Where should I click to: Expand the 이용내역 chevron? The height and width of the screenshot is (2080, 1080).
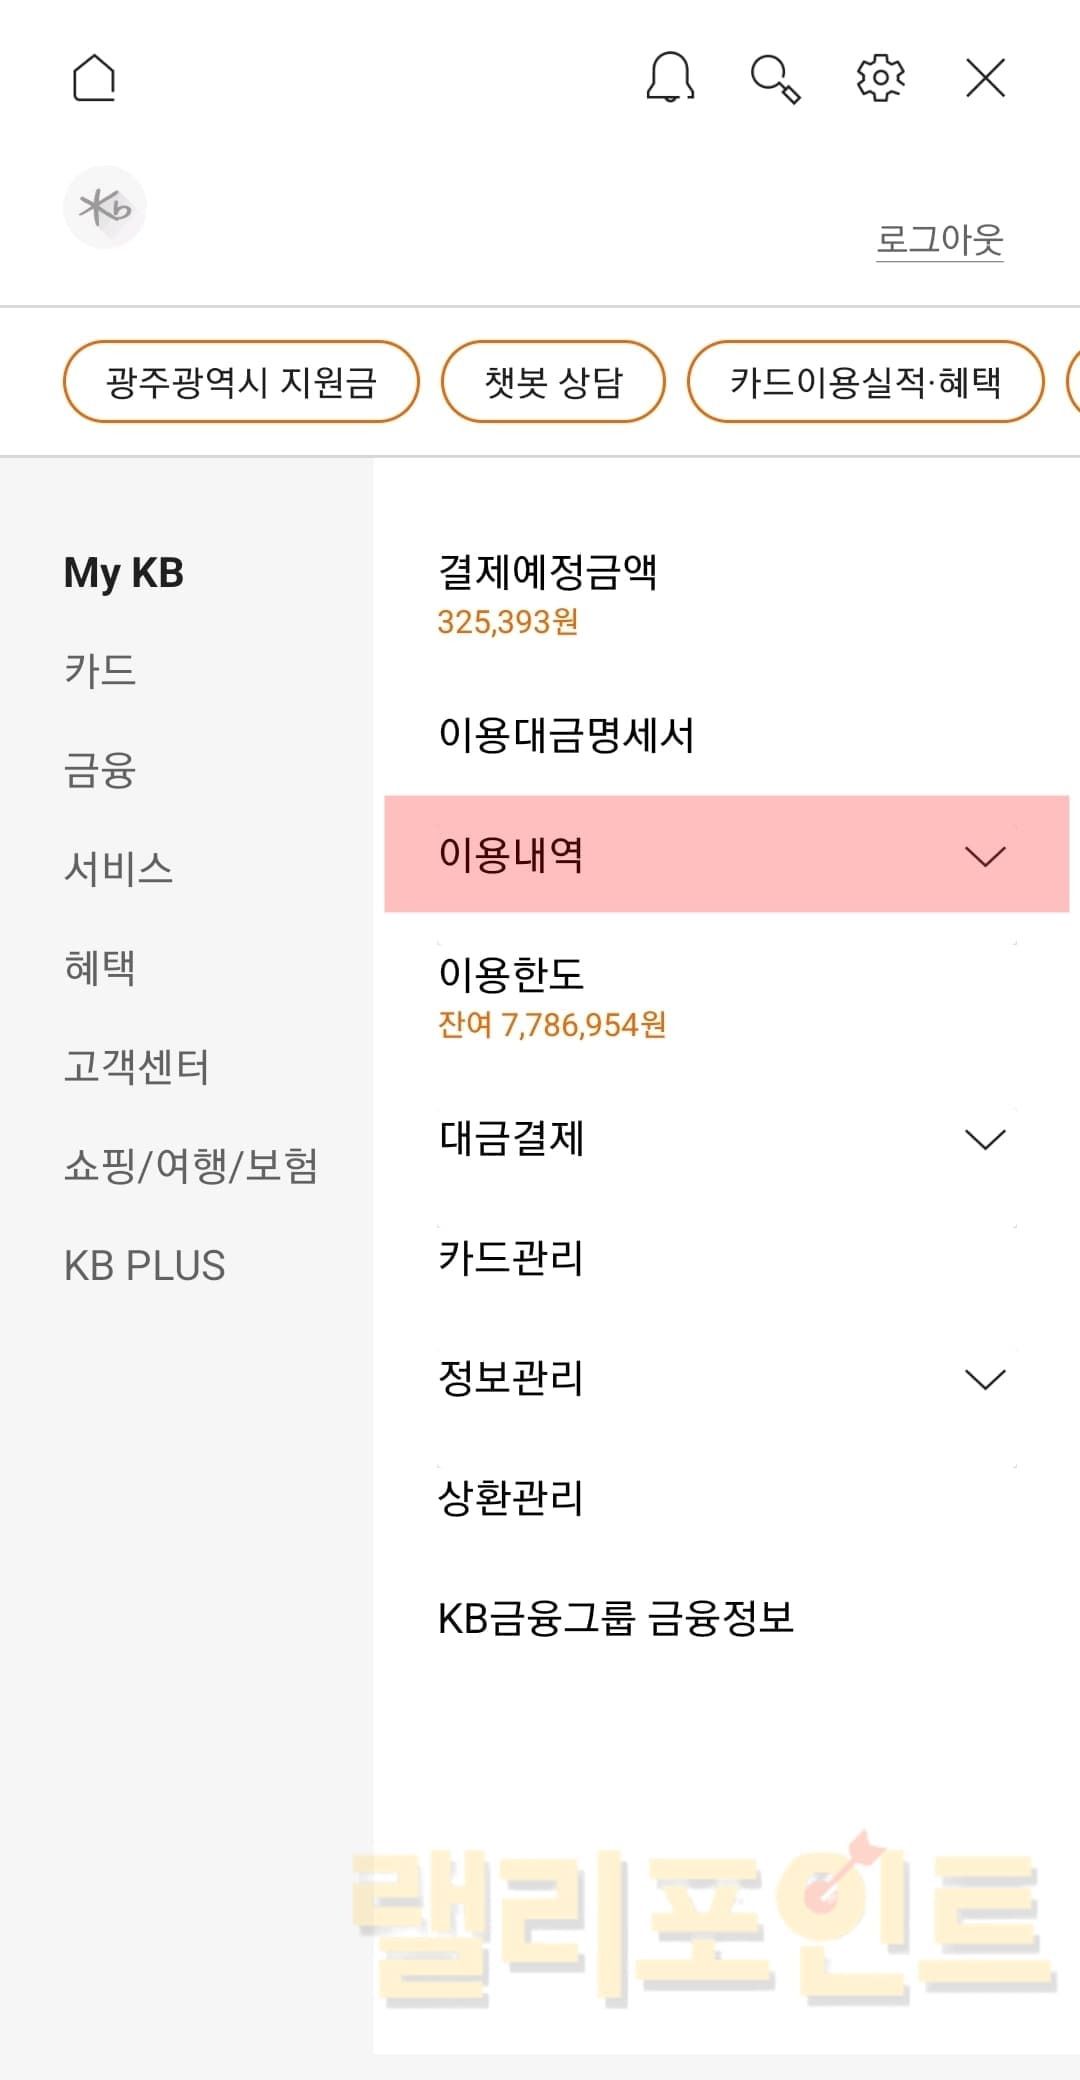pyautogui.click(x=985, y=856)
